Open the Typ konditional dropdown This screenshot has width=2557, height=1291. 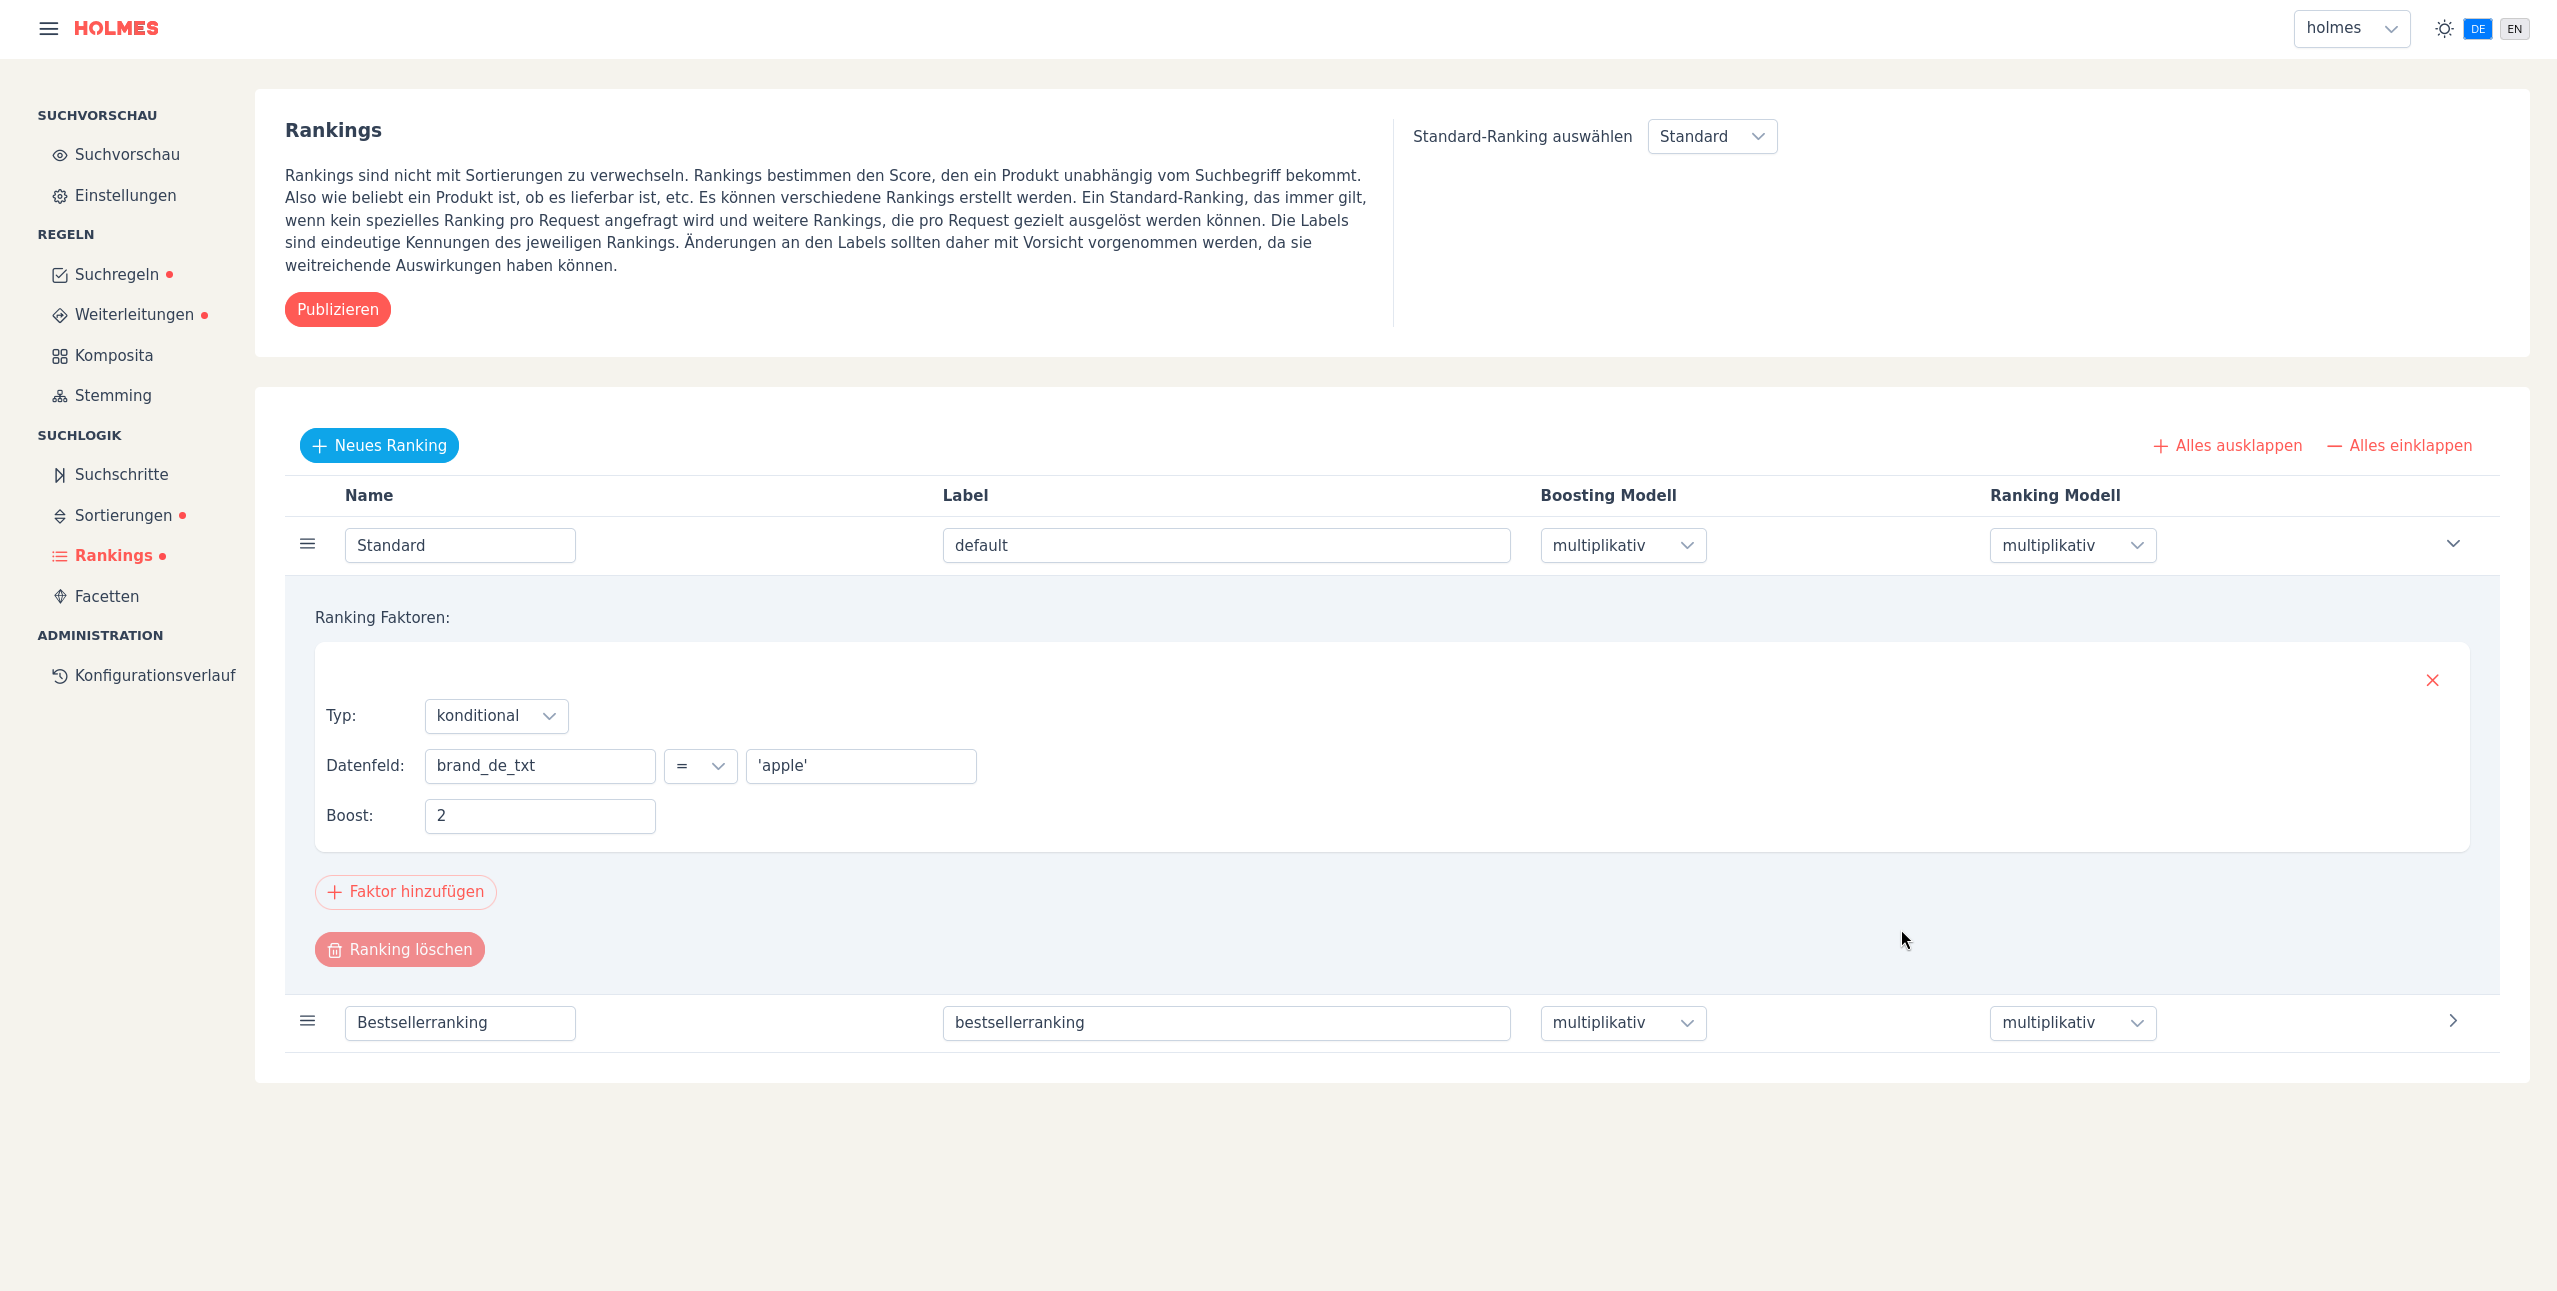click(x=496, y=716)
